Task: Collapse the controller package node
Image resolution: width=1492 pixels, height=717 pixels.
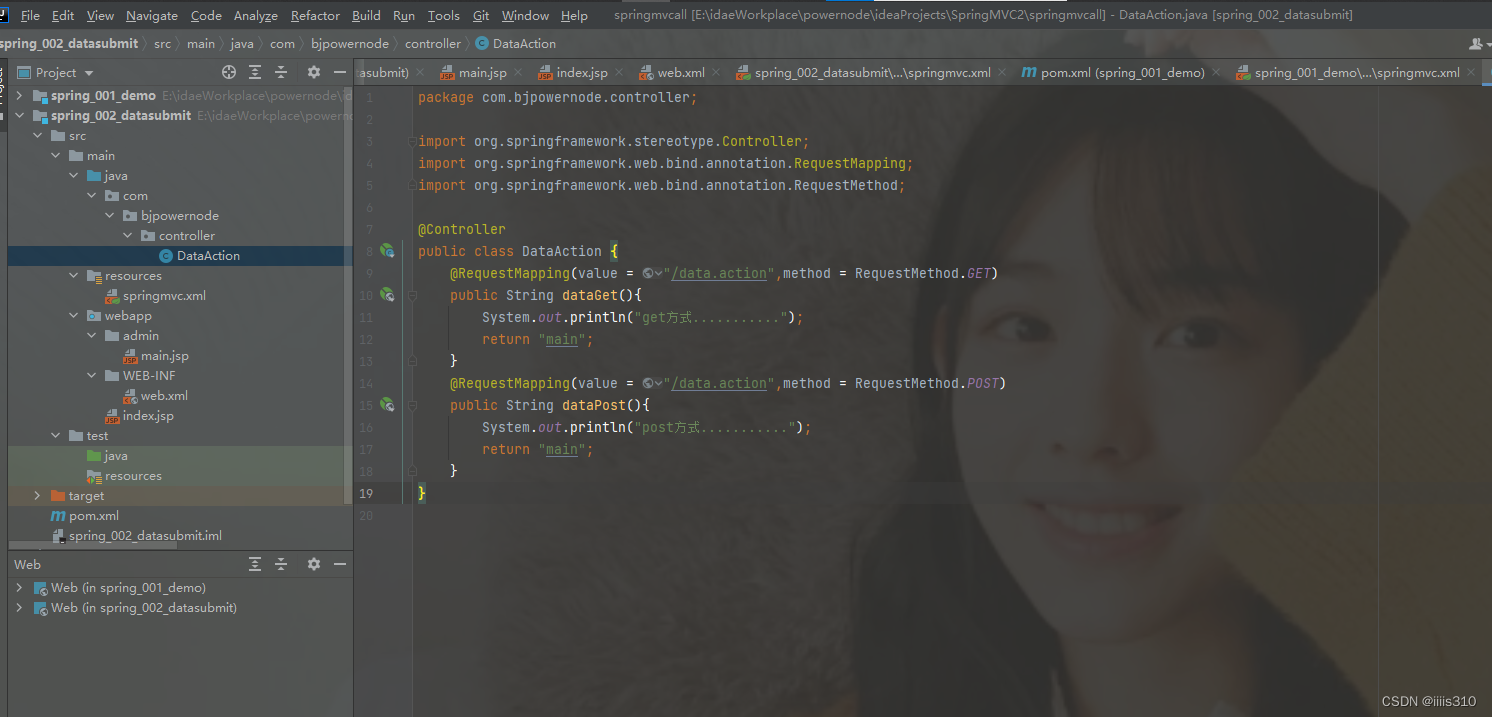Action: tap(127, 235)
